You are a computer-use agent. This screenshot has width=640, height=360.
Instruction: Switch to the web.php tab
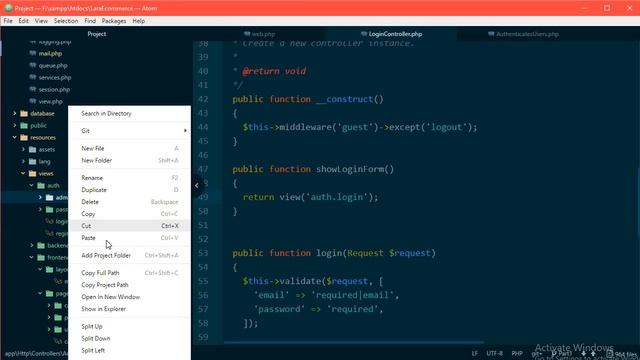pyautogui.click(x=260, y=34)
